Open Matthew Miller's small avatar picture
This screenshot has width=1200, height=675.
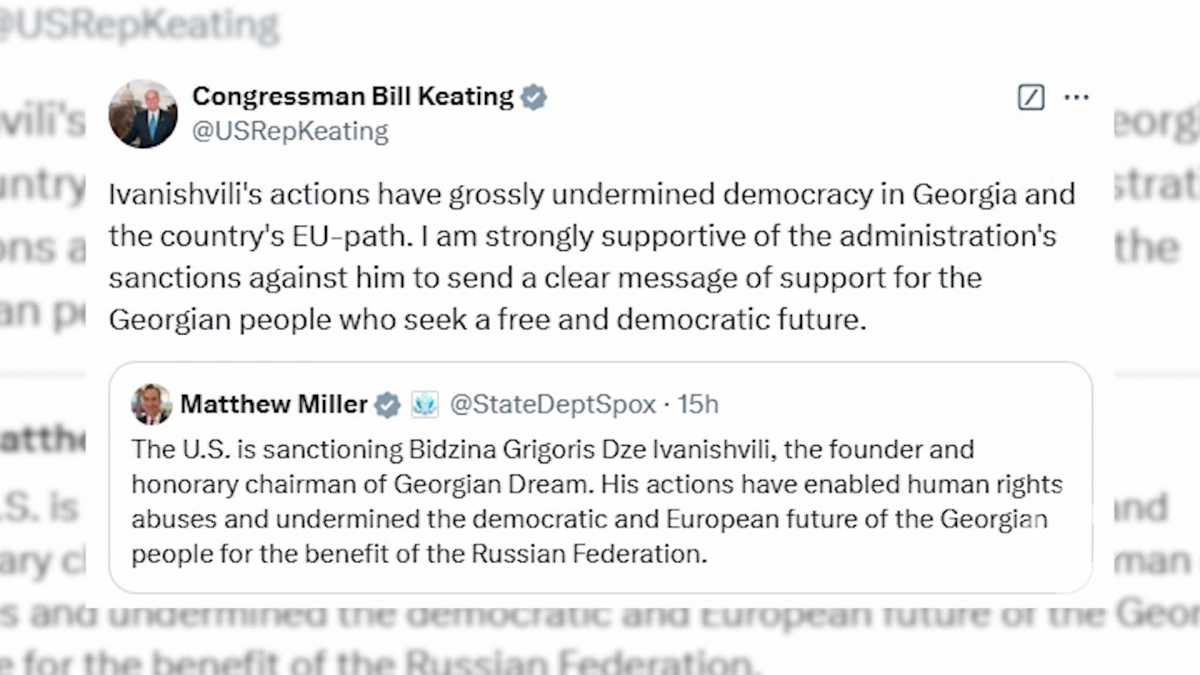coord(151,404)
